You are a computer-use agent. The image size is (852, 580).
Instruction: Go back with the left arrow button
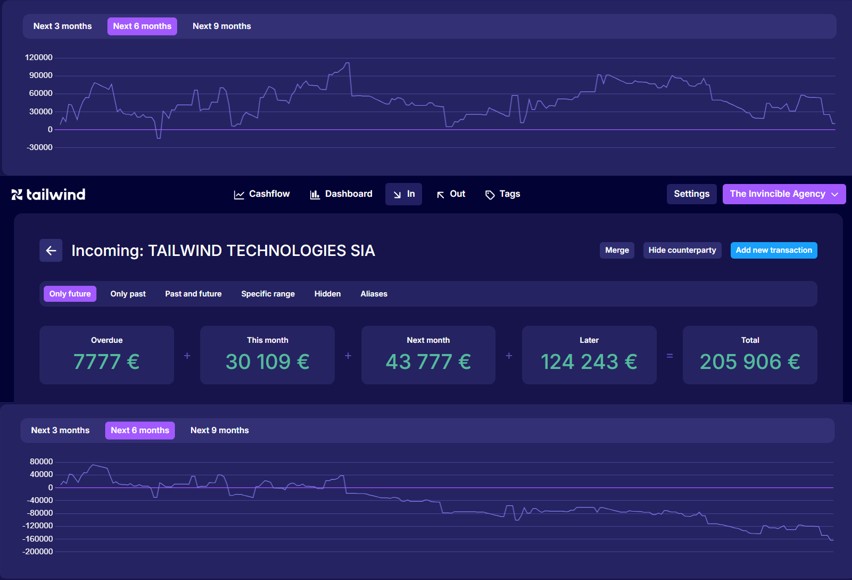point(51,251)
